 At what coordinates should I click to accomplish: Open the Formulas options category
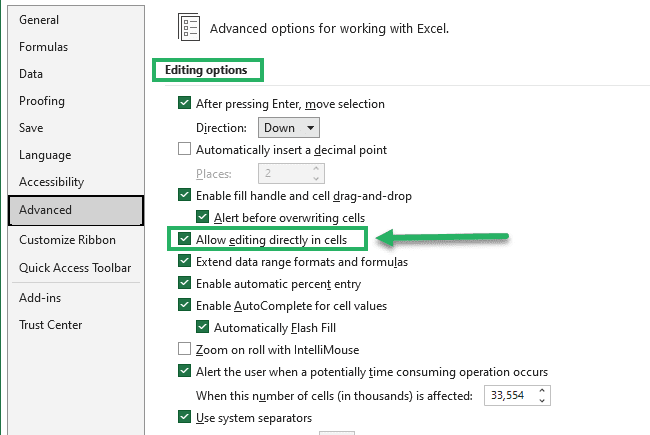(44, 47)
